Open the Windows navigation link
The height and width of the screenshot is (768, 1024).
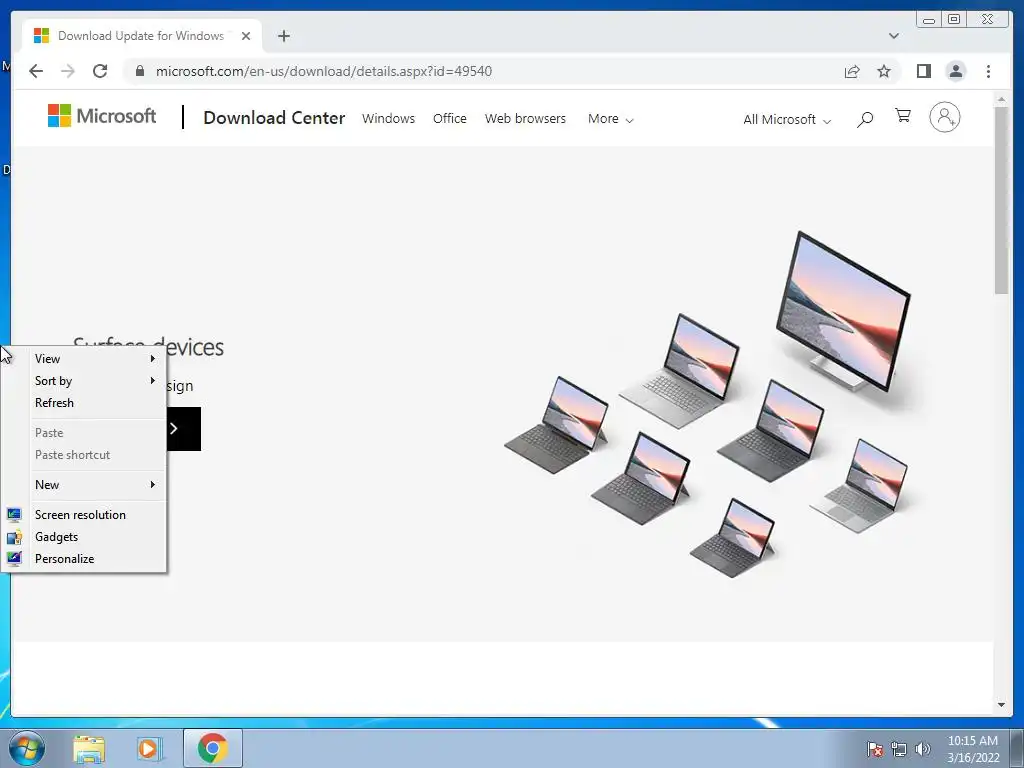coord(389,119)
